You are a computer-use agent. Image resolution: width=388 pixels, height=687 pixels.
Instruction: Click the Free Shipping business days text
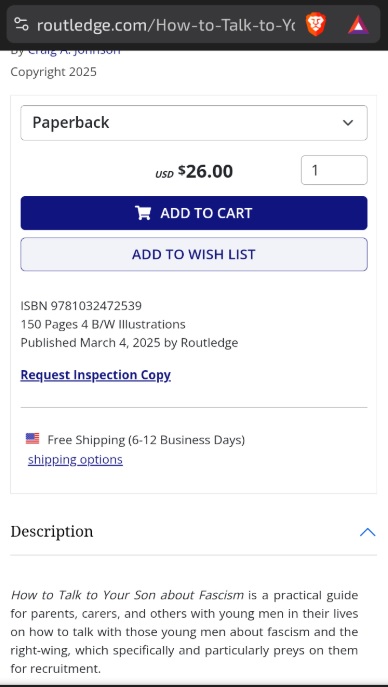(x=146, y=439)
